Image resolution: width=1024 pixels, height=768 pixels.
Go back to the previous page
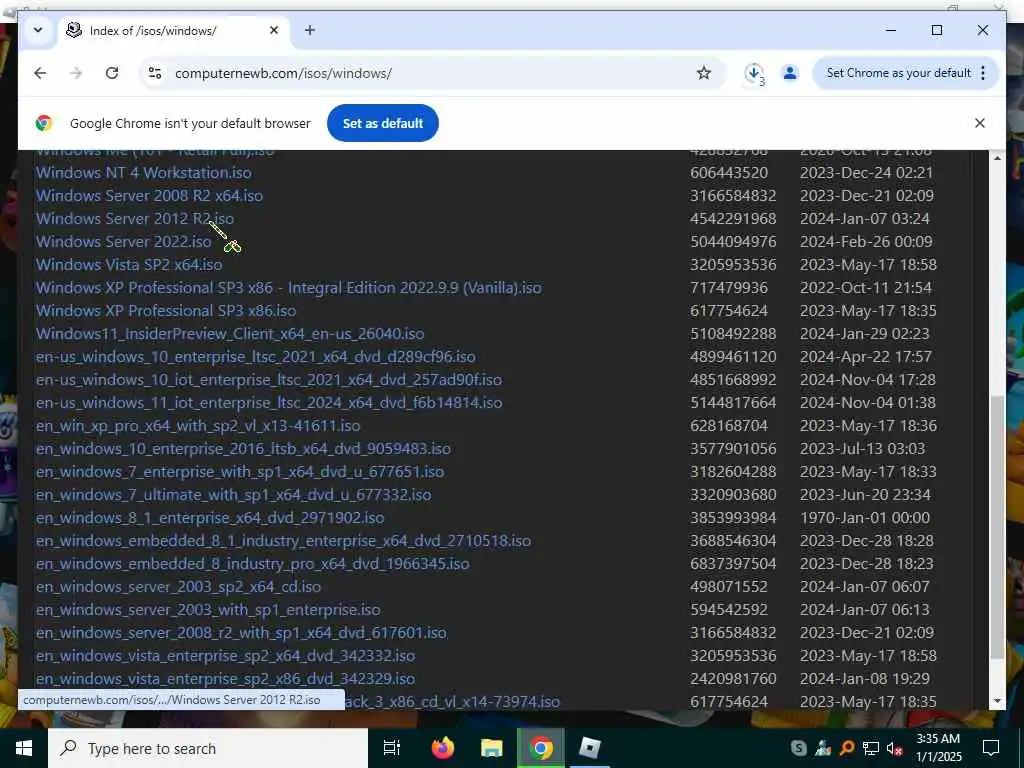[40, 73]
